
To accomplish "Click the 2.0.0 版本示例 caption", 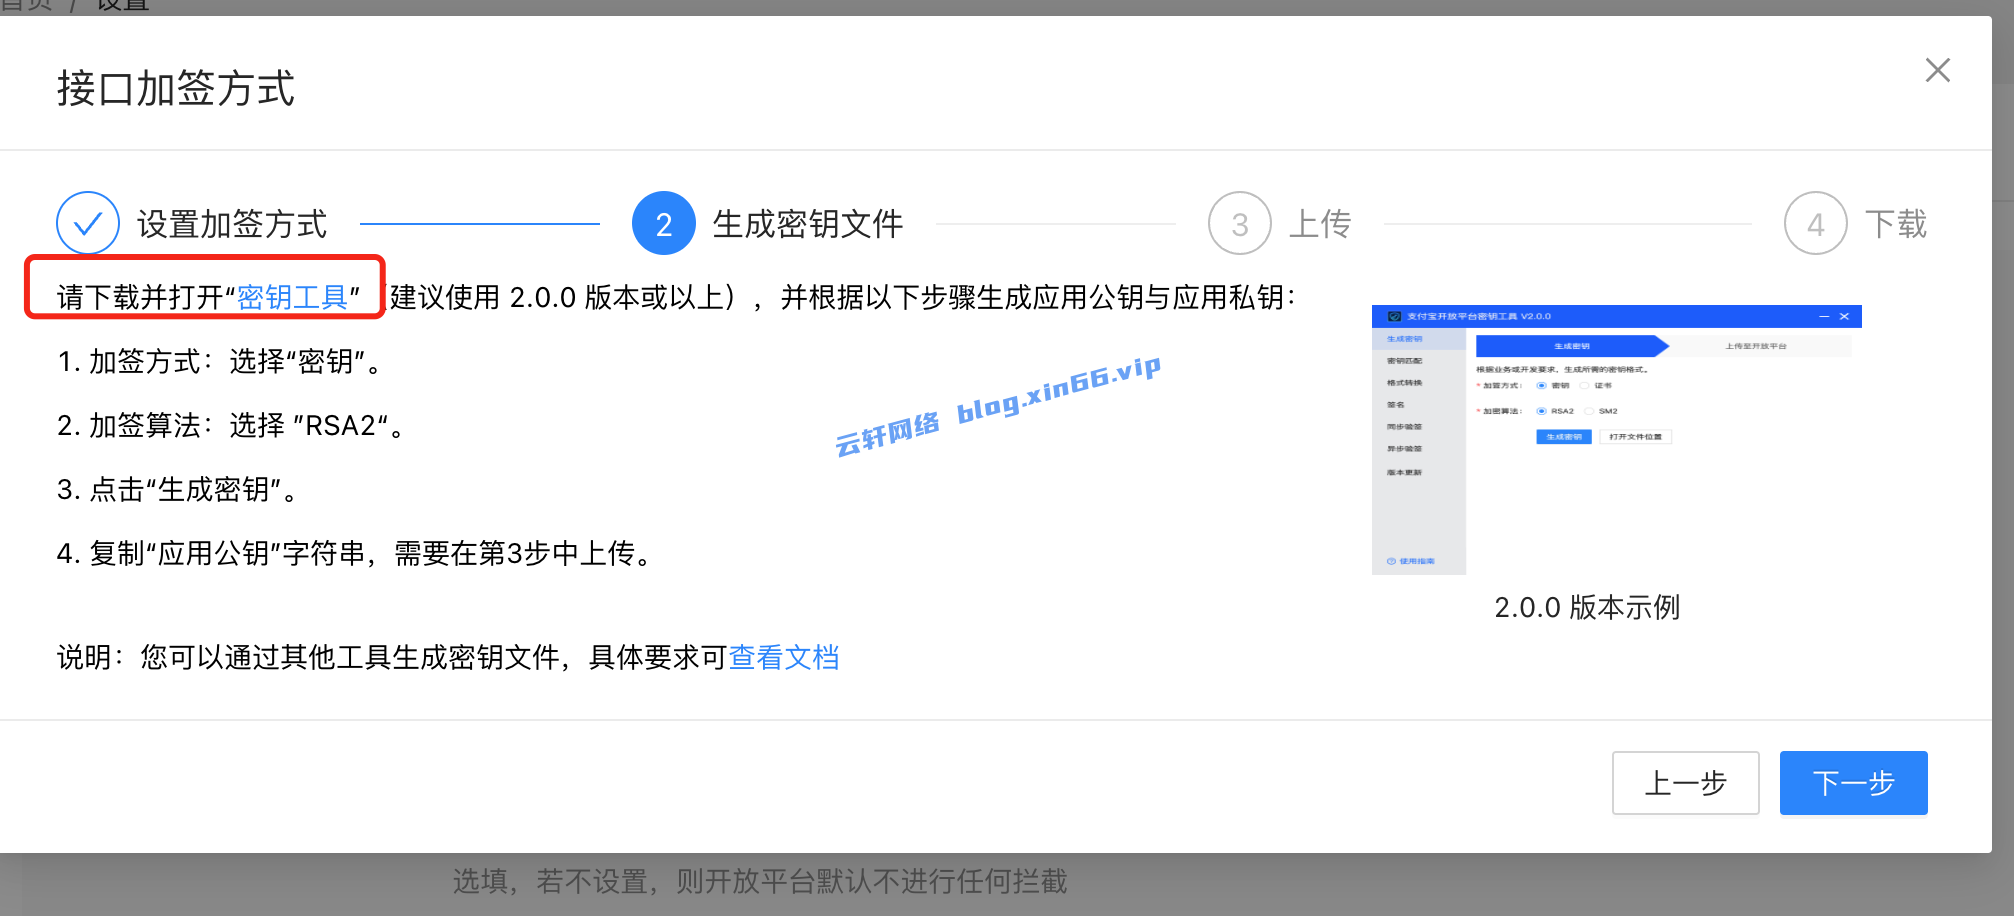I will click(x=1587, y=607).
